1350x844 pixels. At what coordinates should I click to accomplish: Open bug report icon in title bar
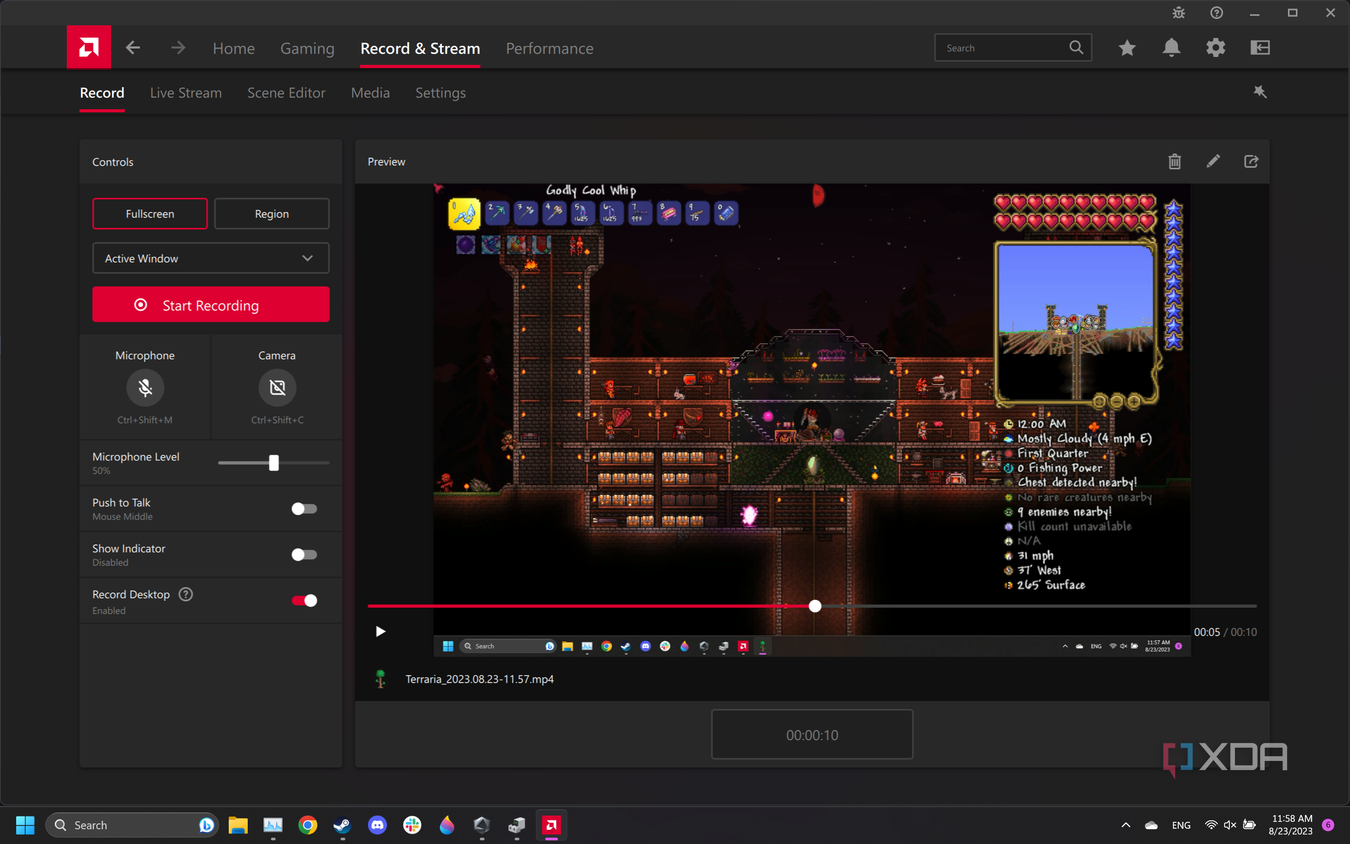click(1179, 13)
